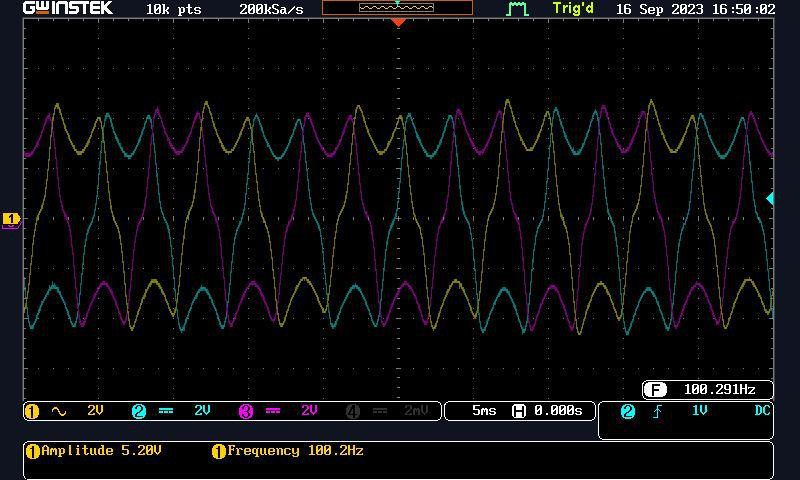Click the waveform memory position bar
Viewport: 800px width, 480px height.
point(397,8)
